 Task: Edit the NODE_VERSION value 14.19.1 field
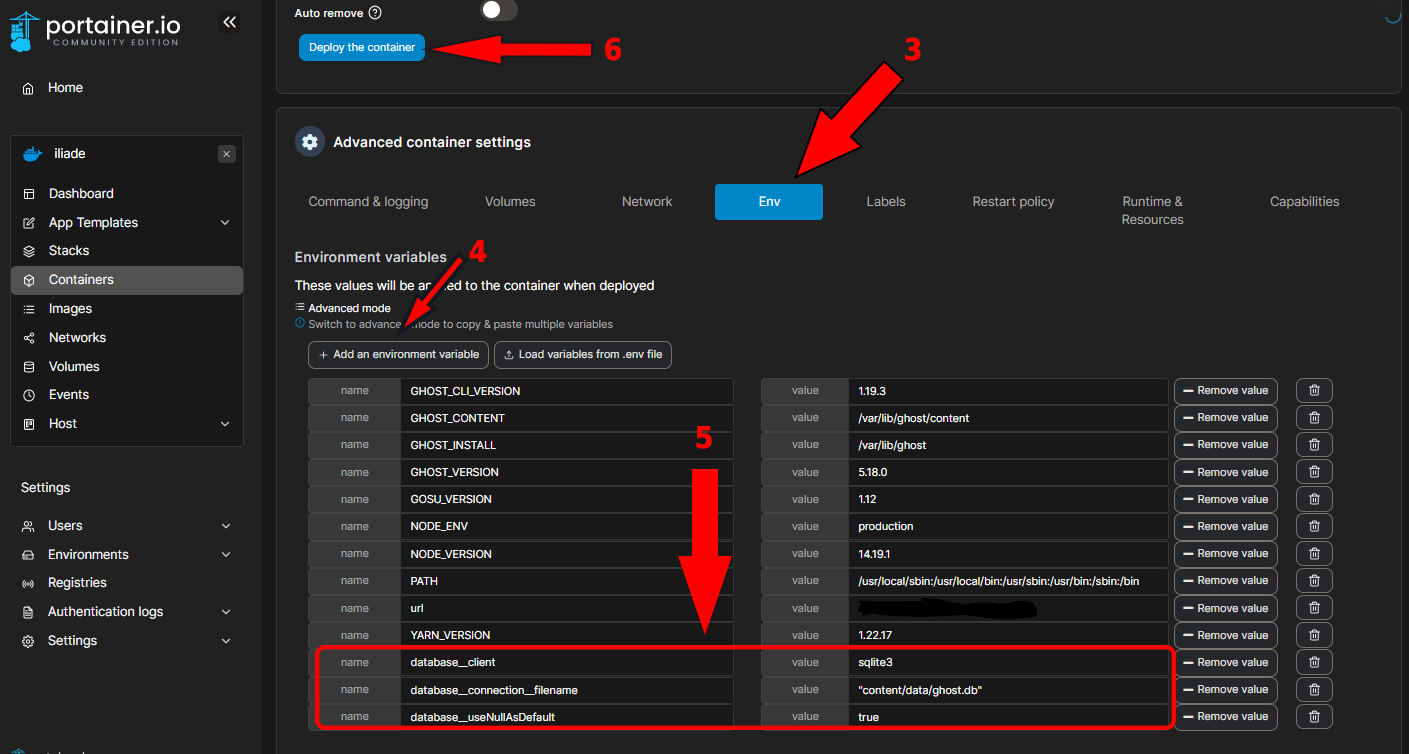(1008, 554)
